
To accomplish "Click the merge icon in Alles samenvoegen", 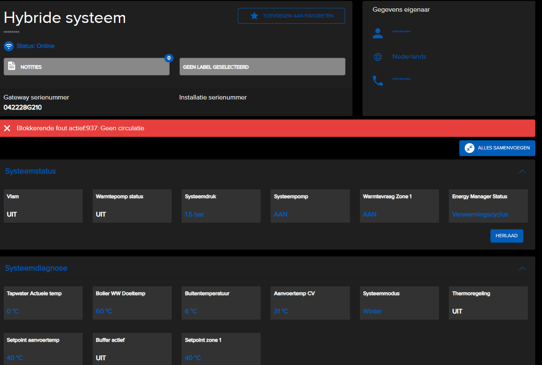I will click(x=469, y=148).
